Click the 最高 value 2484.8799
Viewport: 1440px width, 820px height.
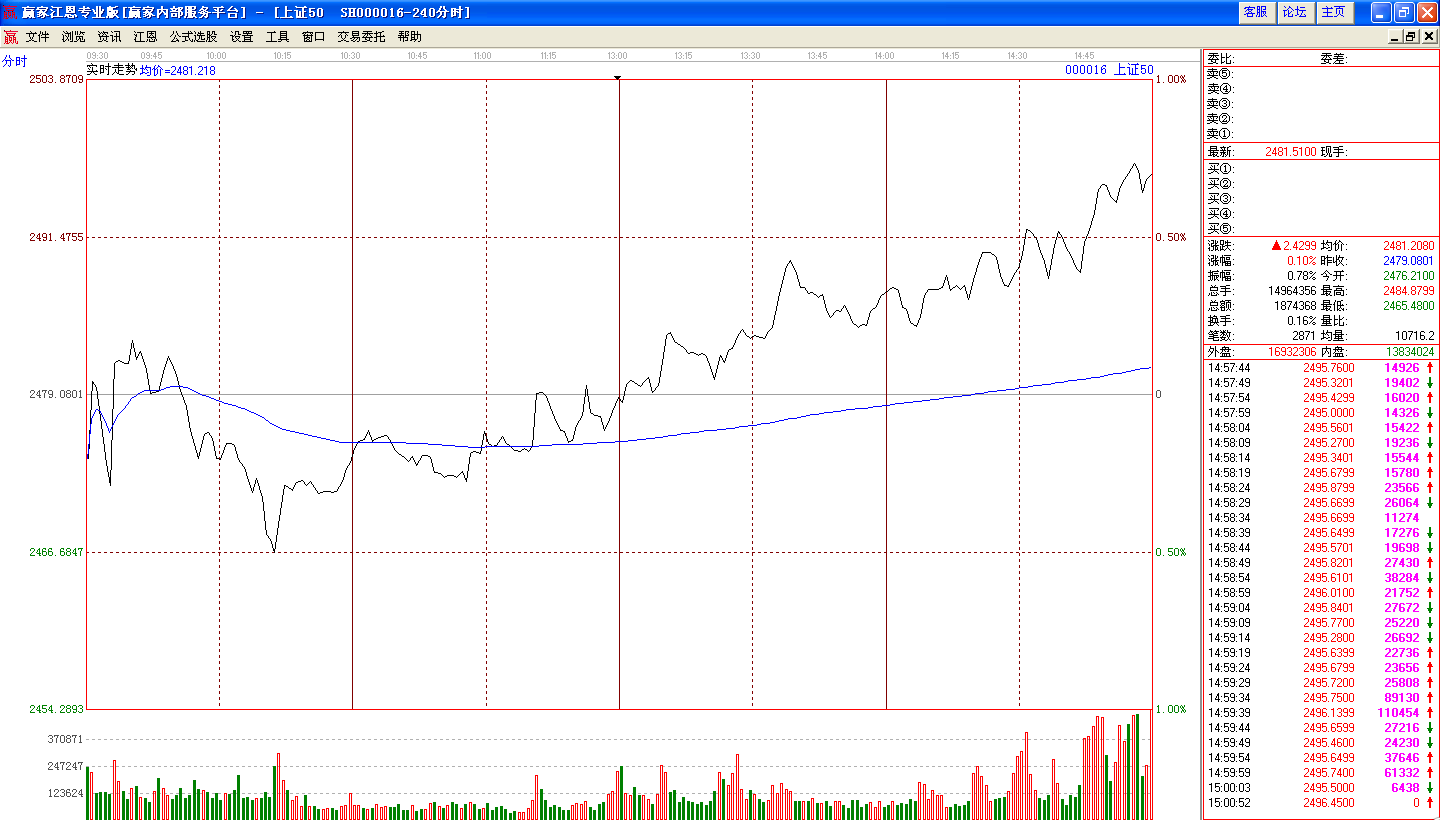[1408, 291]
